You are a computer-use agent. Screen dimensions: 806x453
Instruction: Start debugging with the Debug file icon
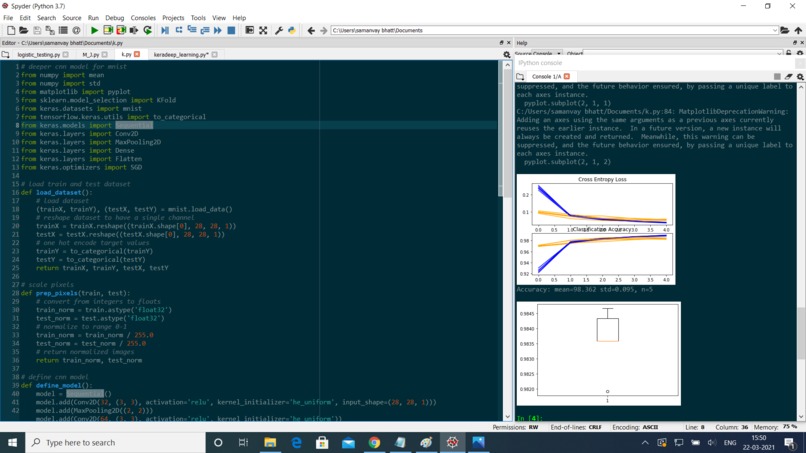click(165, 30)
